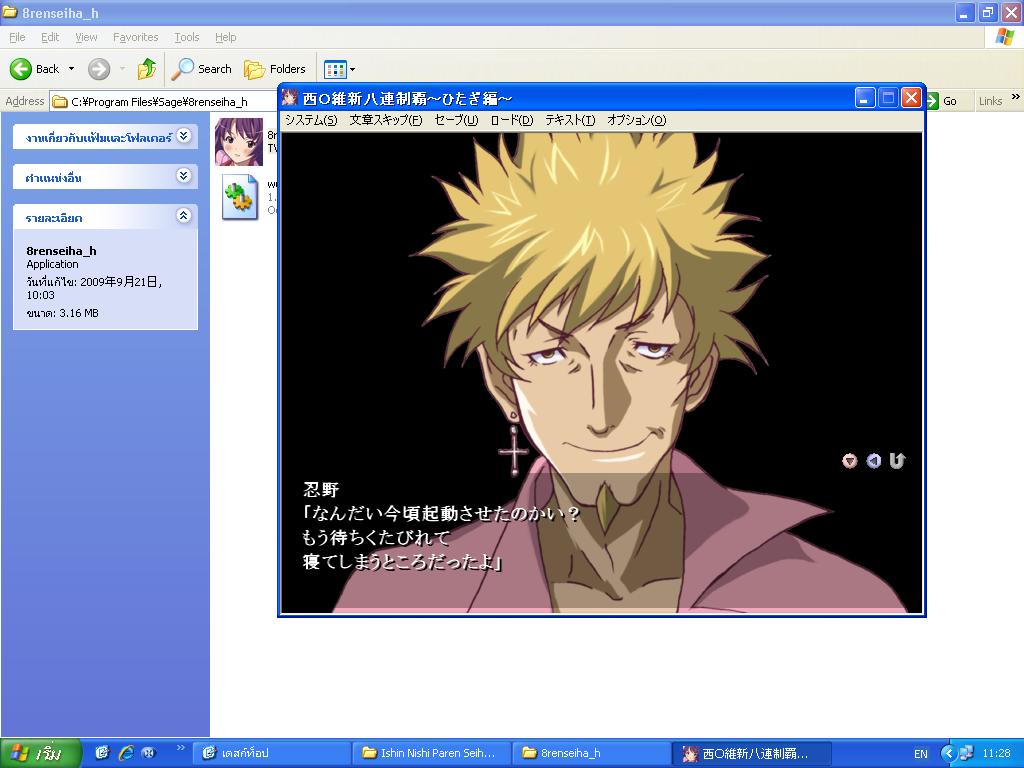Select the 8renseiha_h anime girl application icon
Screen dimensions: 1024x768
(x=239, y=142)
